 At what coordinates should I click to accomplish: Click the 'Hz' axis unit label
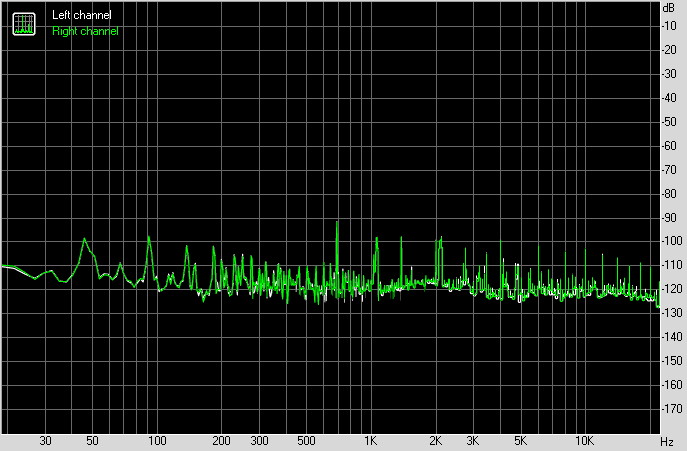click(667, 441)
